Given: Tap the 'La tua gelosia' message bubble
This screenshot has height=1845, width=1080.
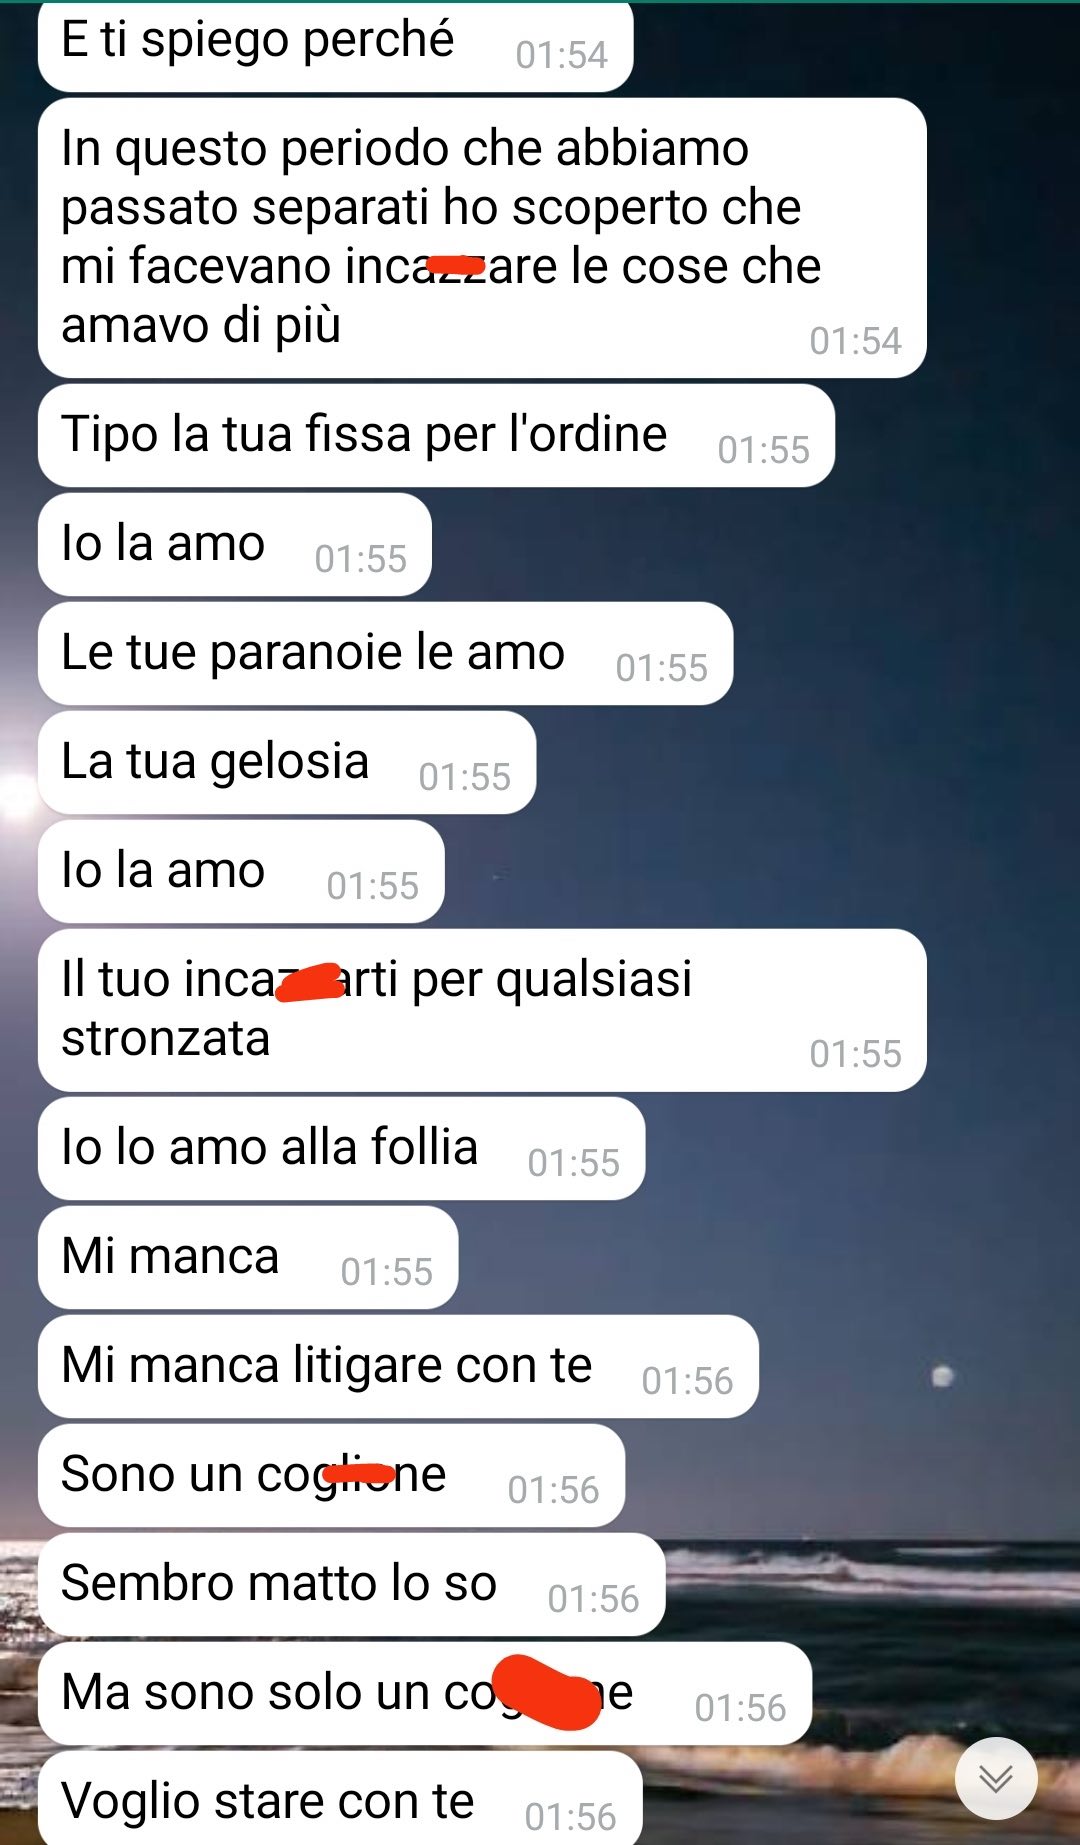Looking at the screenshot, I should point(287,763).
